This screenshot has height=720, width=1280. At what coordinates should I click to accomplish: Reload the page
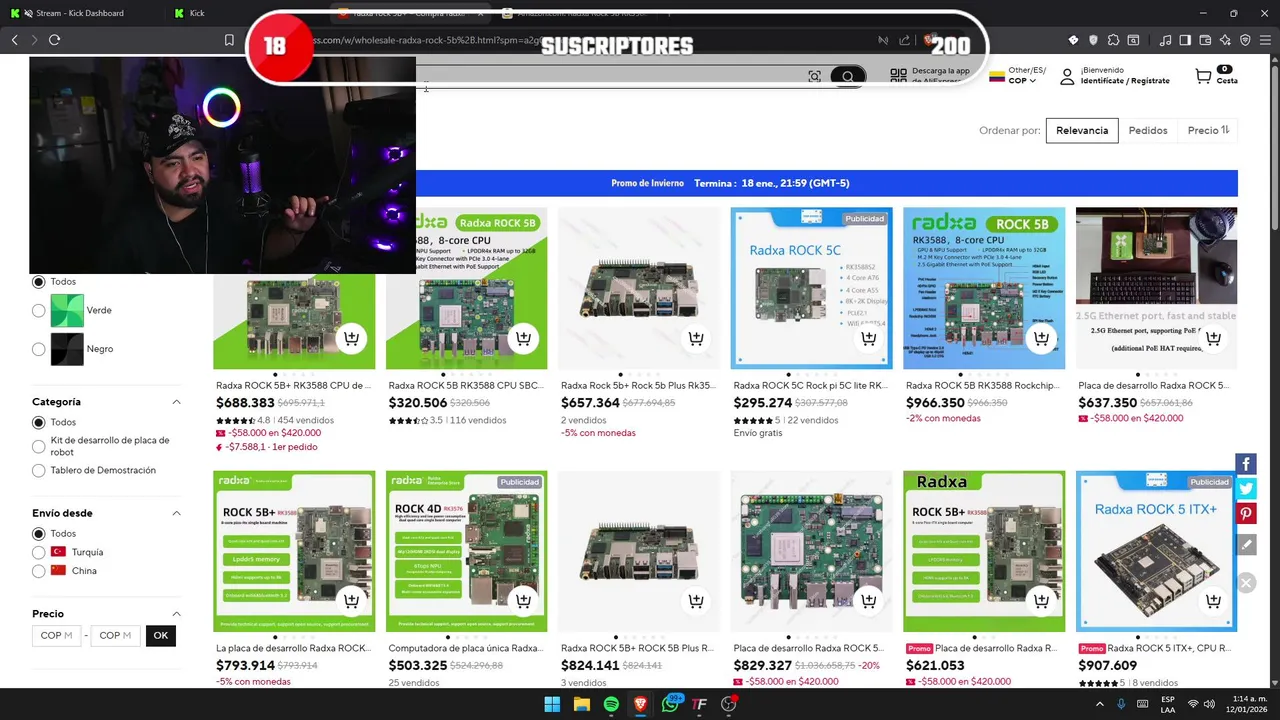[54, 40]
